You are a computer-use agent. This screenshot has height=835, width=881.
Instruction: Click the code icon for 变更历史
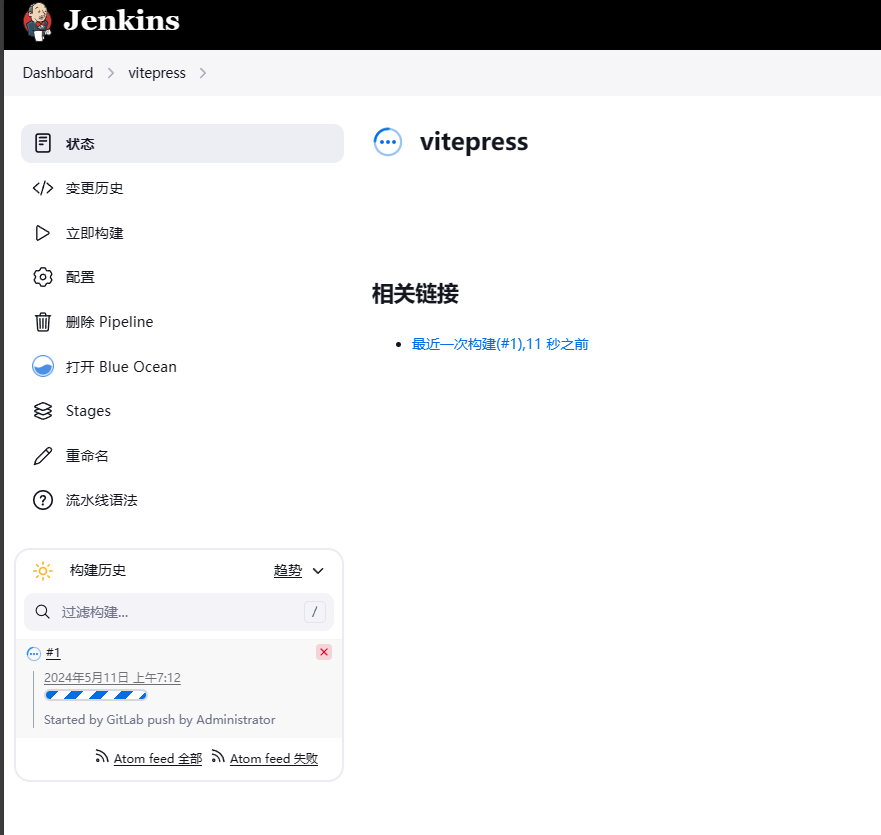43,188
